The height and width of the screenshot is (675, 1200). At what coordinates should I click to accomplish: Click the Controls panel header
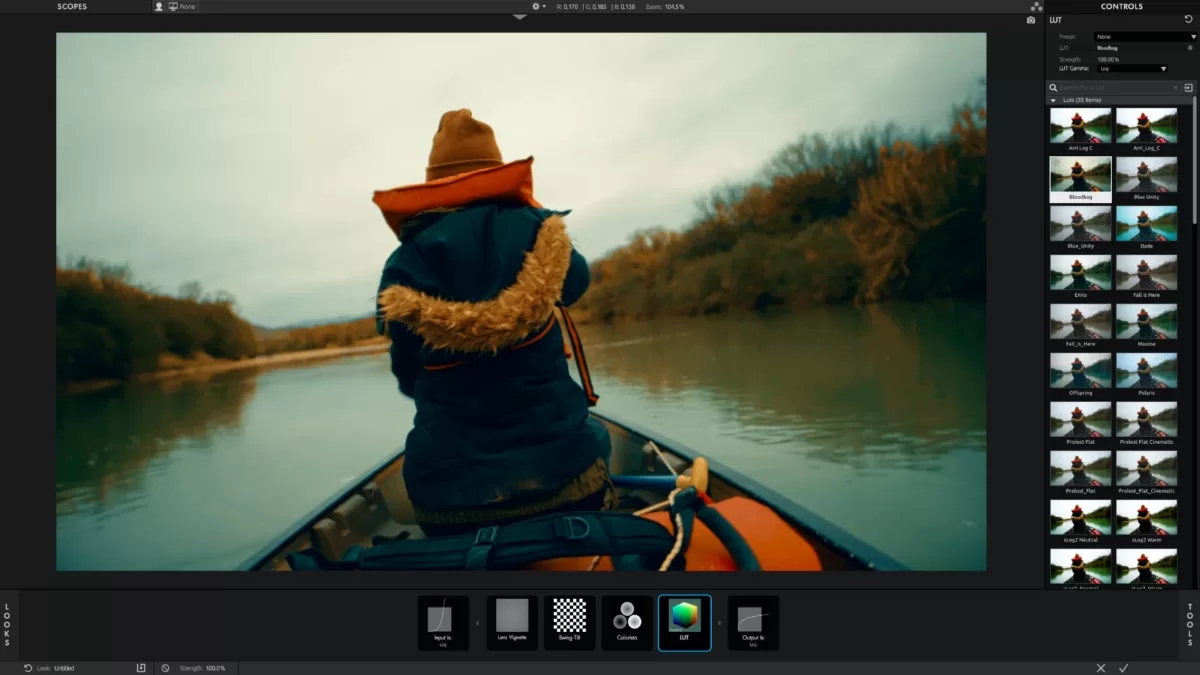(1121, 6)
